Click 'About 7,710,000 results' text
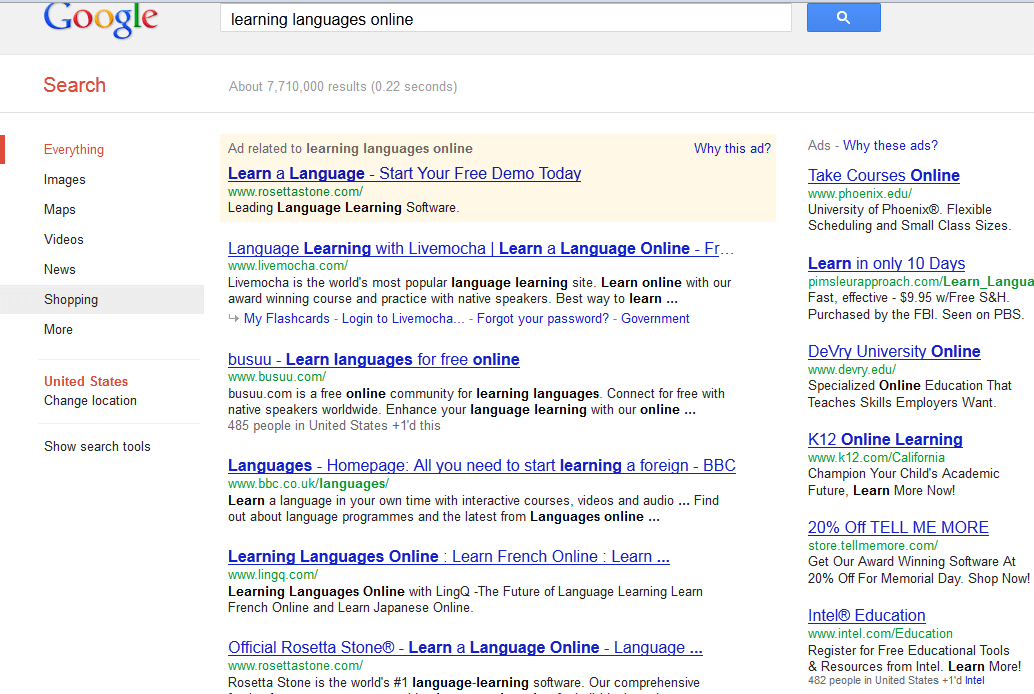Viewport: 1034px width, 694px height. 343,86
